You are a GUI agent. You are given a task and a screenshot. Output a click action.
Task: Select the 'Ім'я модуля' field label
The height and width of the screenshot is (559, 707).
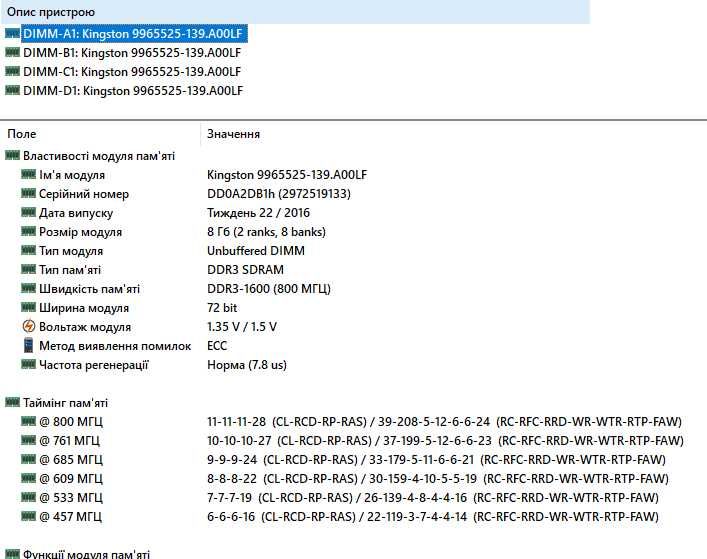click(x=72, y=175)
